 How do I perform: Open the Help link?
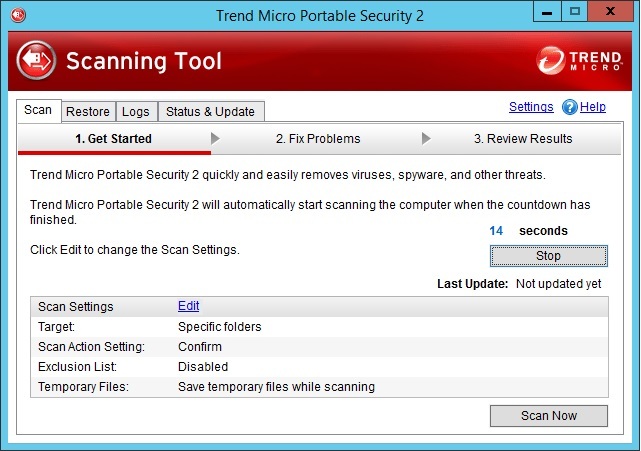593,107
